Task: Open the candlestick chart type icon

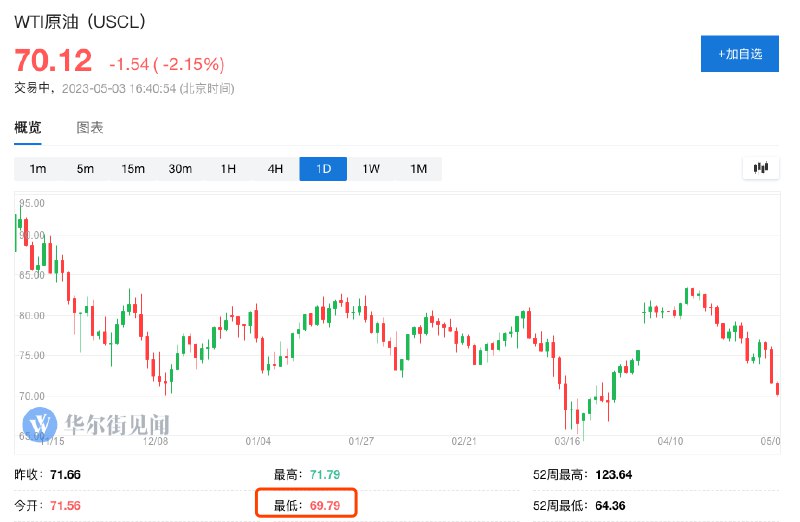Action: [x=761, y=168]
